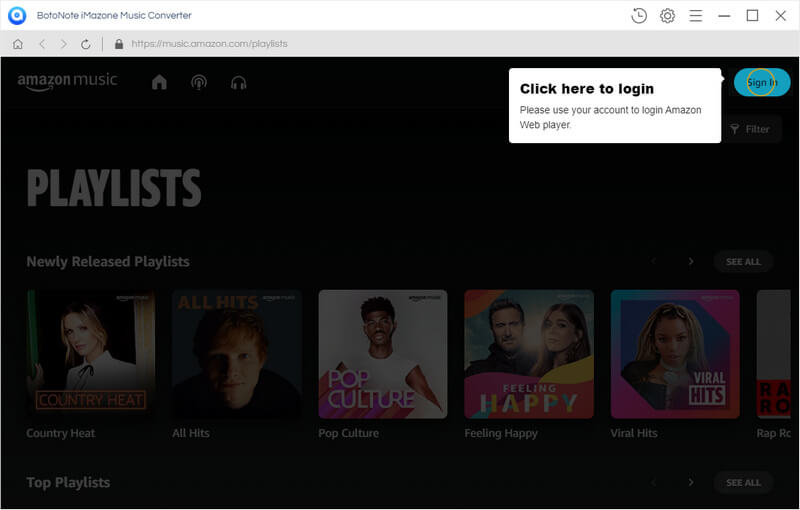The image size is (800, 510).
Task: Reload the page with refresh icon
Action: [86, 44]
